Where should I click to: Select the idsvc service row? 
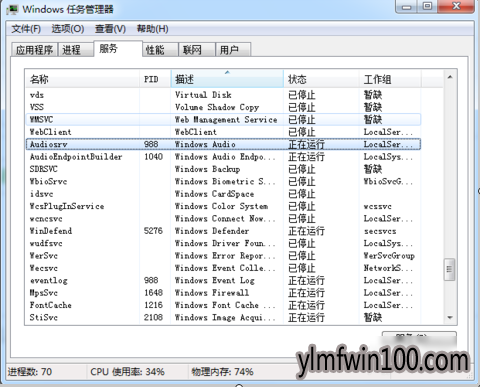[223, 194]
